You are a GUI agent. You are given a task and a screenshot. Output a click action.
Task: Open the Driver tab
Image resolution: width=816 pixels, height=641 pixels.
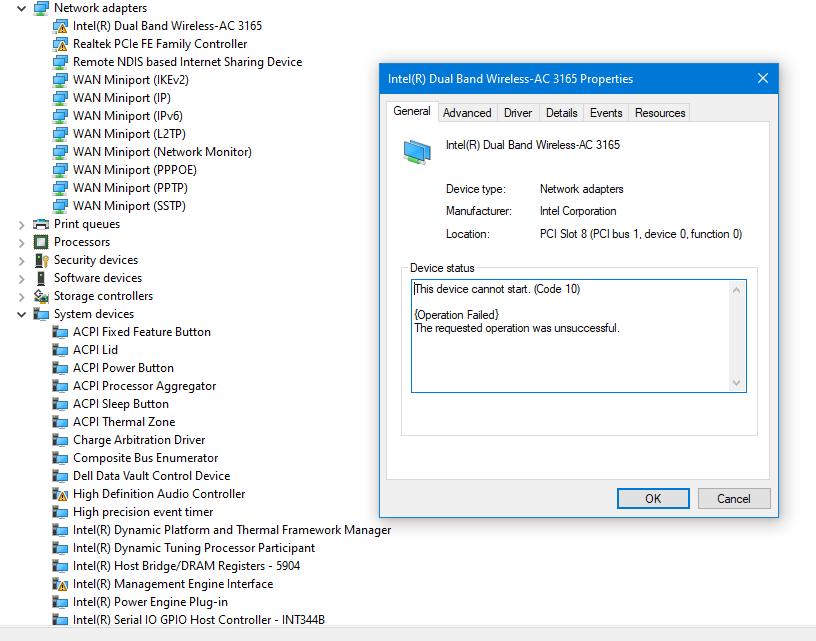[518, 113]
